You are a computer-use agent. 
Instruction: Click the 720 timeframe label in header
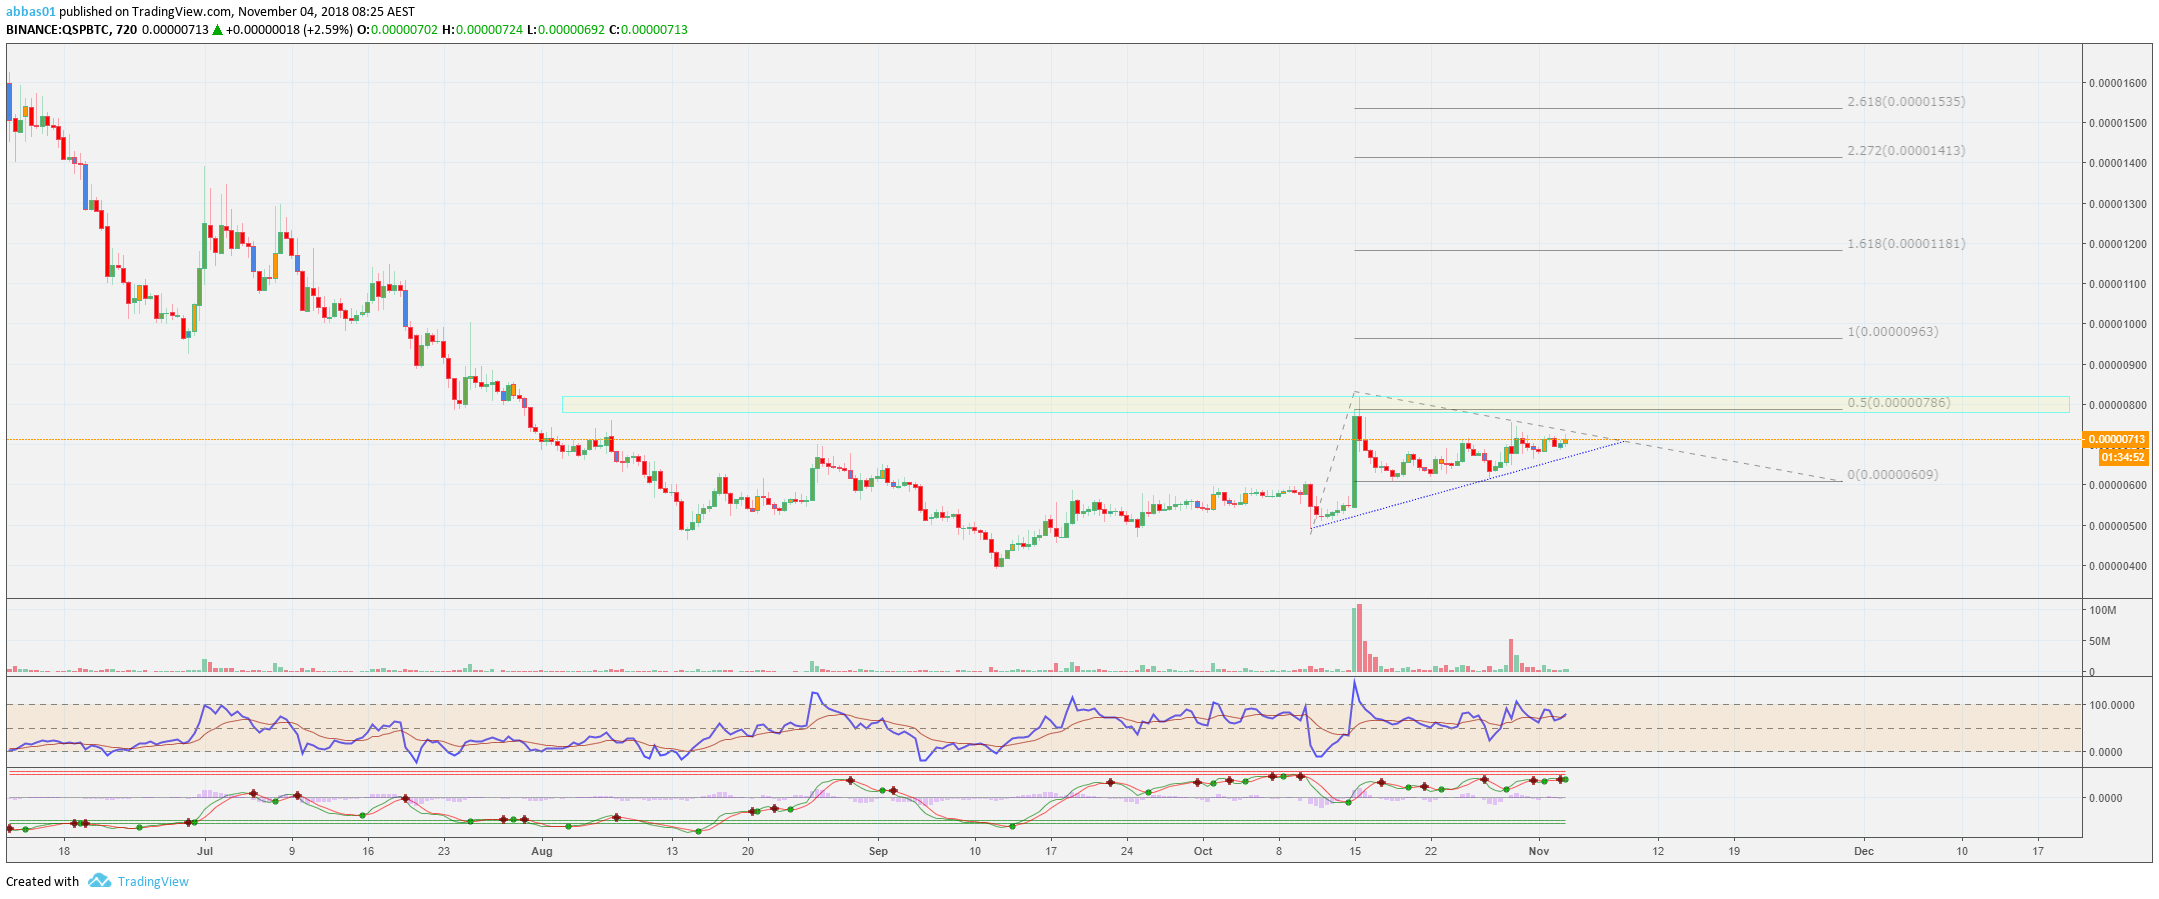(126, 30)
